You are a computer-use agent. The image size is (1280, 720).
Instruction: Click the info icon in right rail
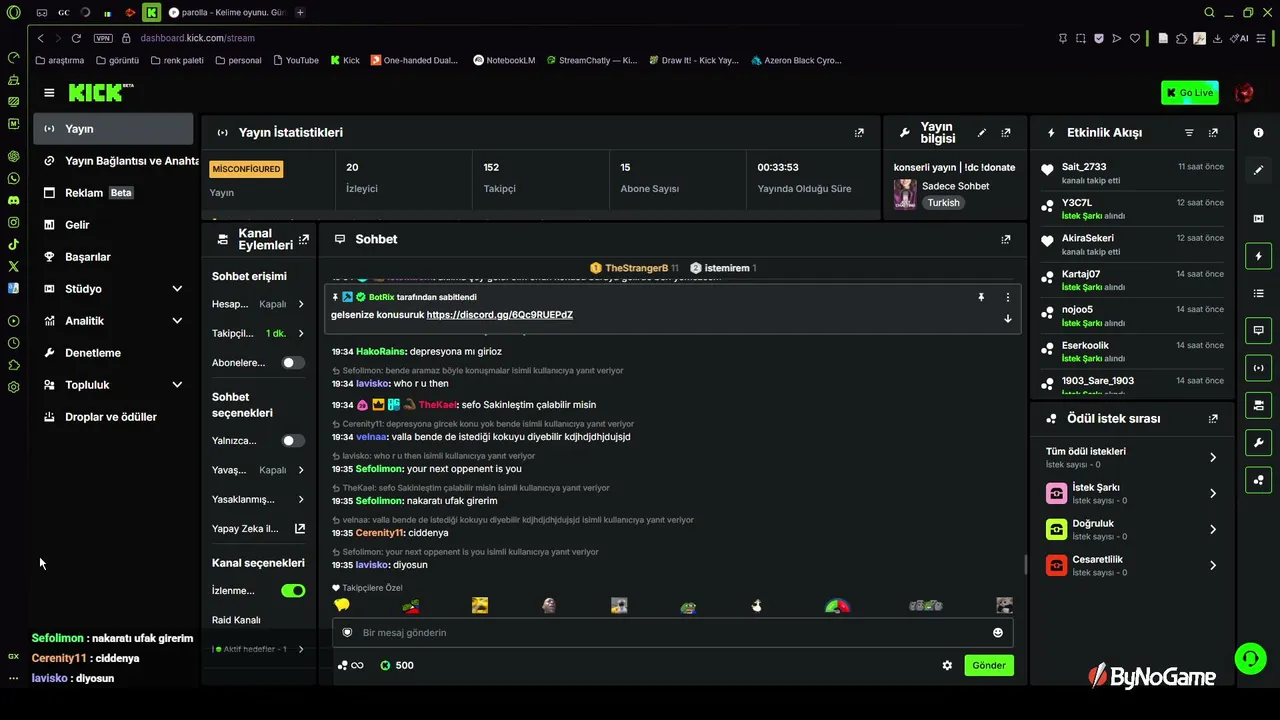point(1259,133)
